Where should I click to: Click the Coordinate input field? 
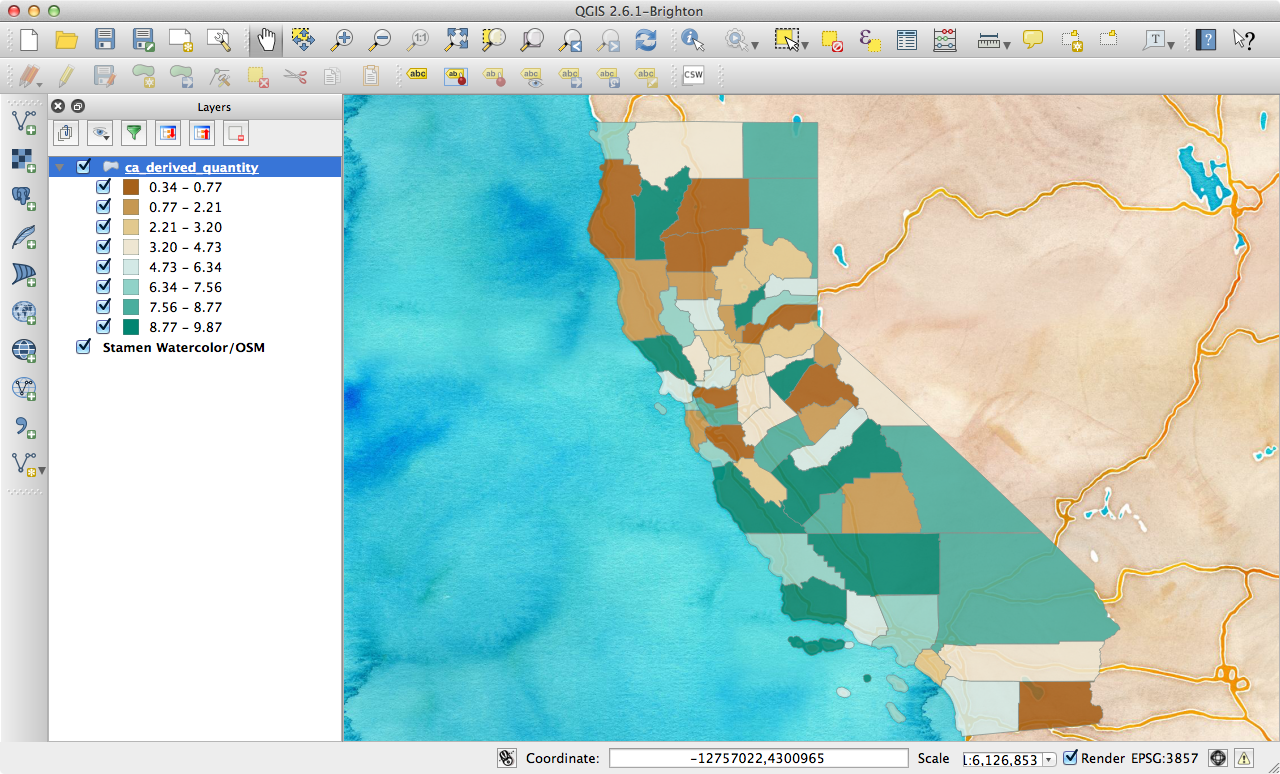click(758, 758)
